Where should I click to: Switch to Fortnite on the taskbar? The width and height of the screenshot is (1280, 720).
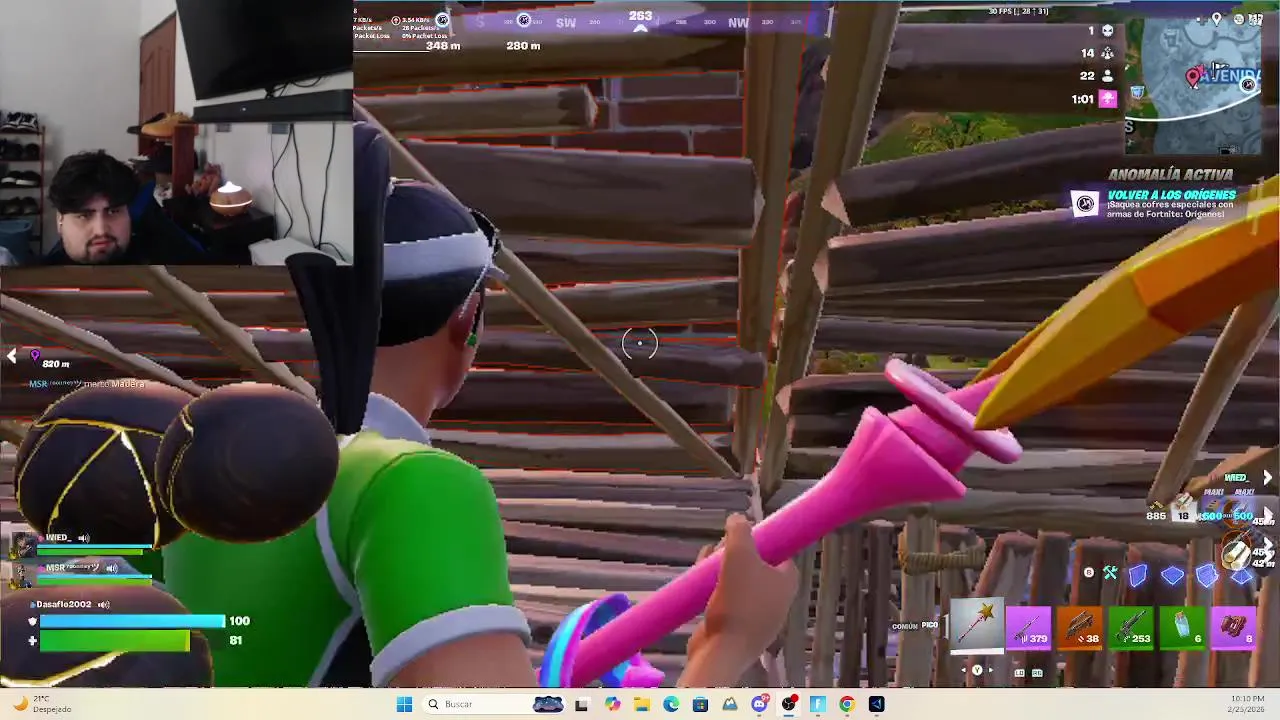coord(818,704)
